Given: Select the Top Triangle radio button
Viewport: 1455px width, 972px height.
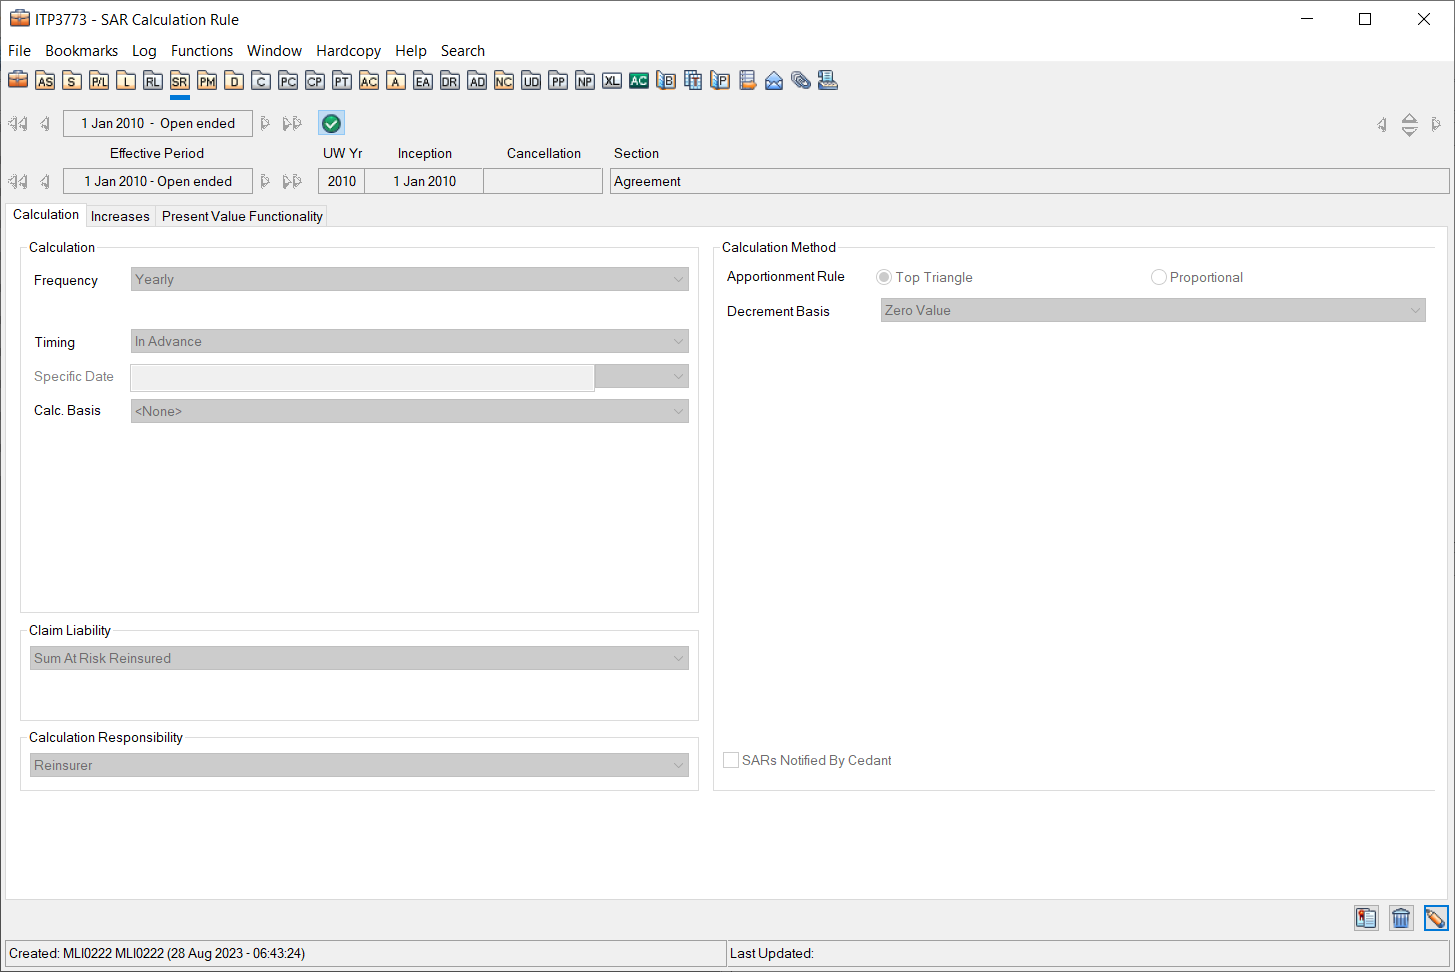Looking at the screenshot, I should pos(884,277).
